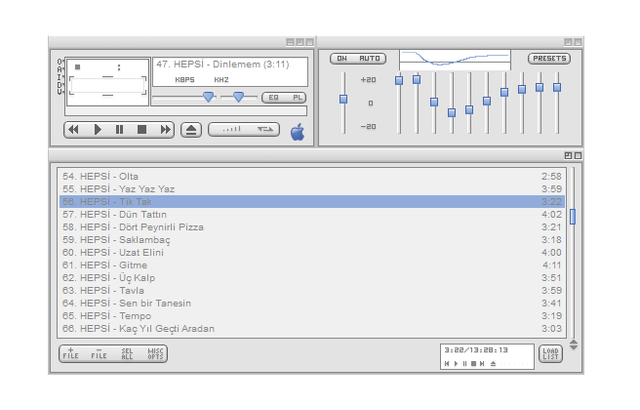
Task: Open a file using the main eject button
Action: point(191,130)
